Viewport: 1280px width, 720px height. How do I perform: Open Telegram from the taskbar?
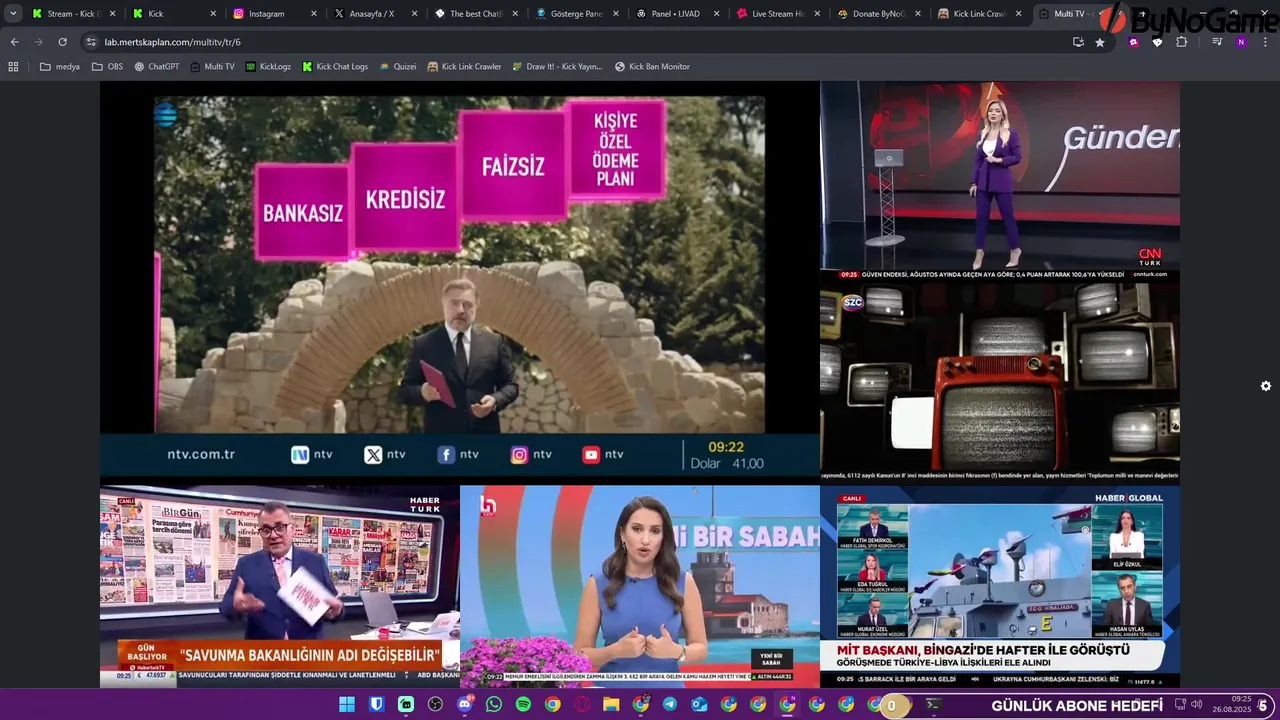670,705
